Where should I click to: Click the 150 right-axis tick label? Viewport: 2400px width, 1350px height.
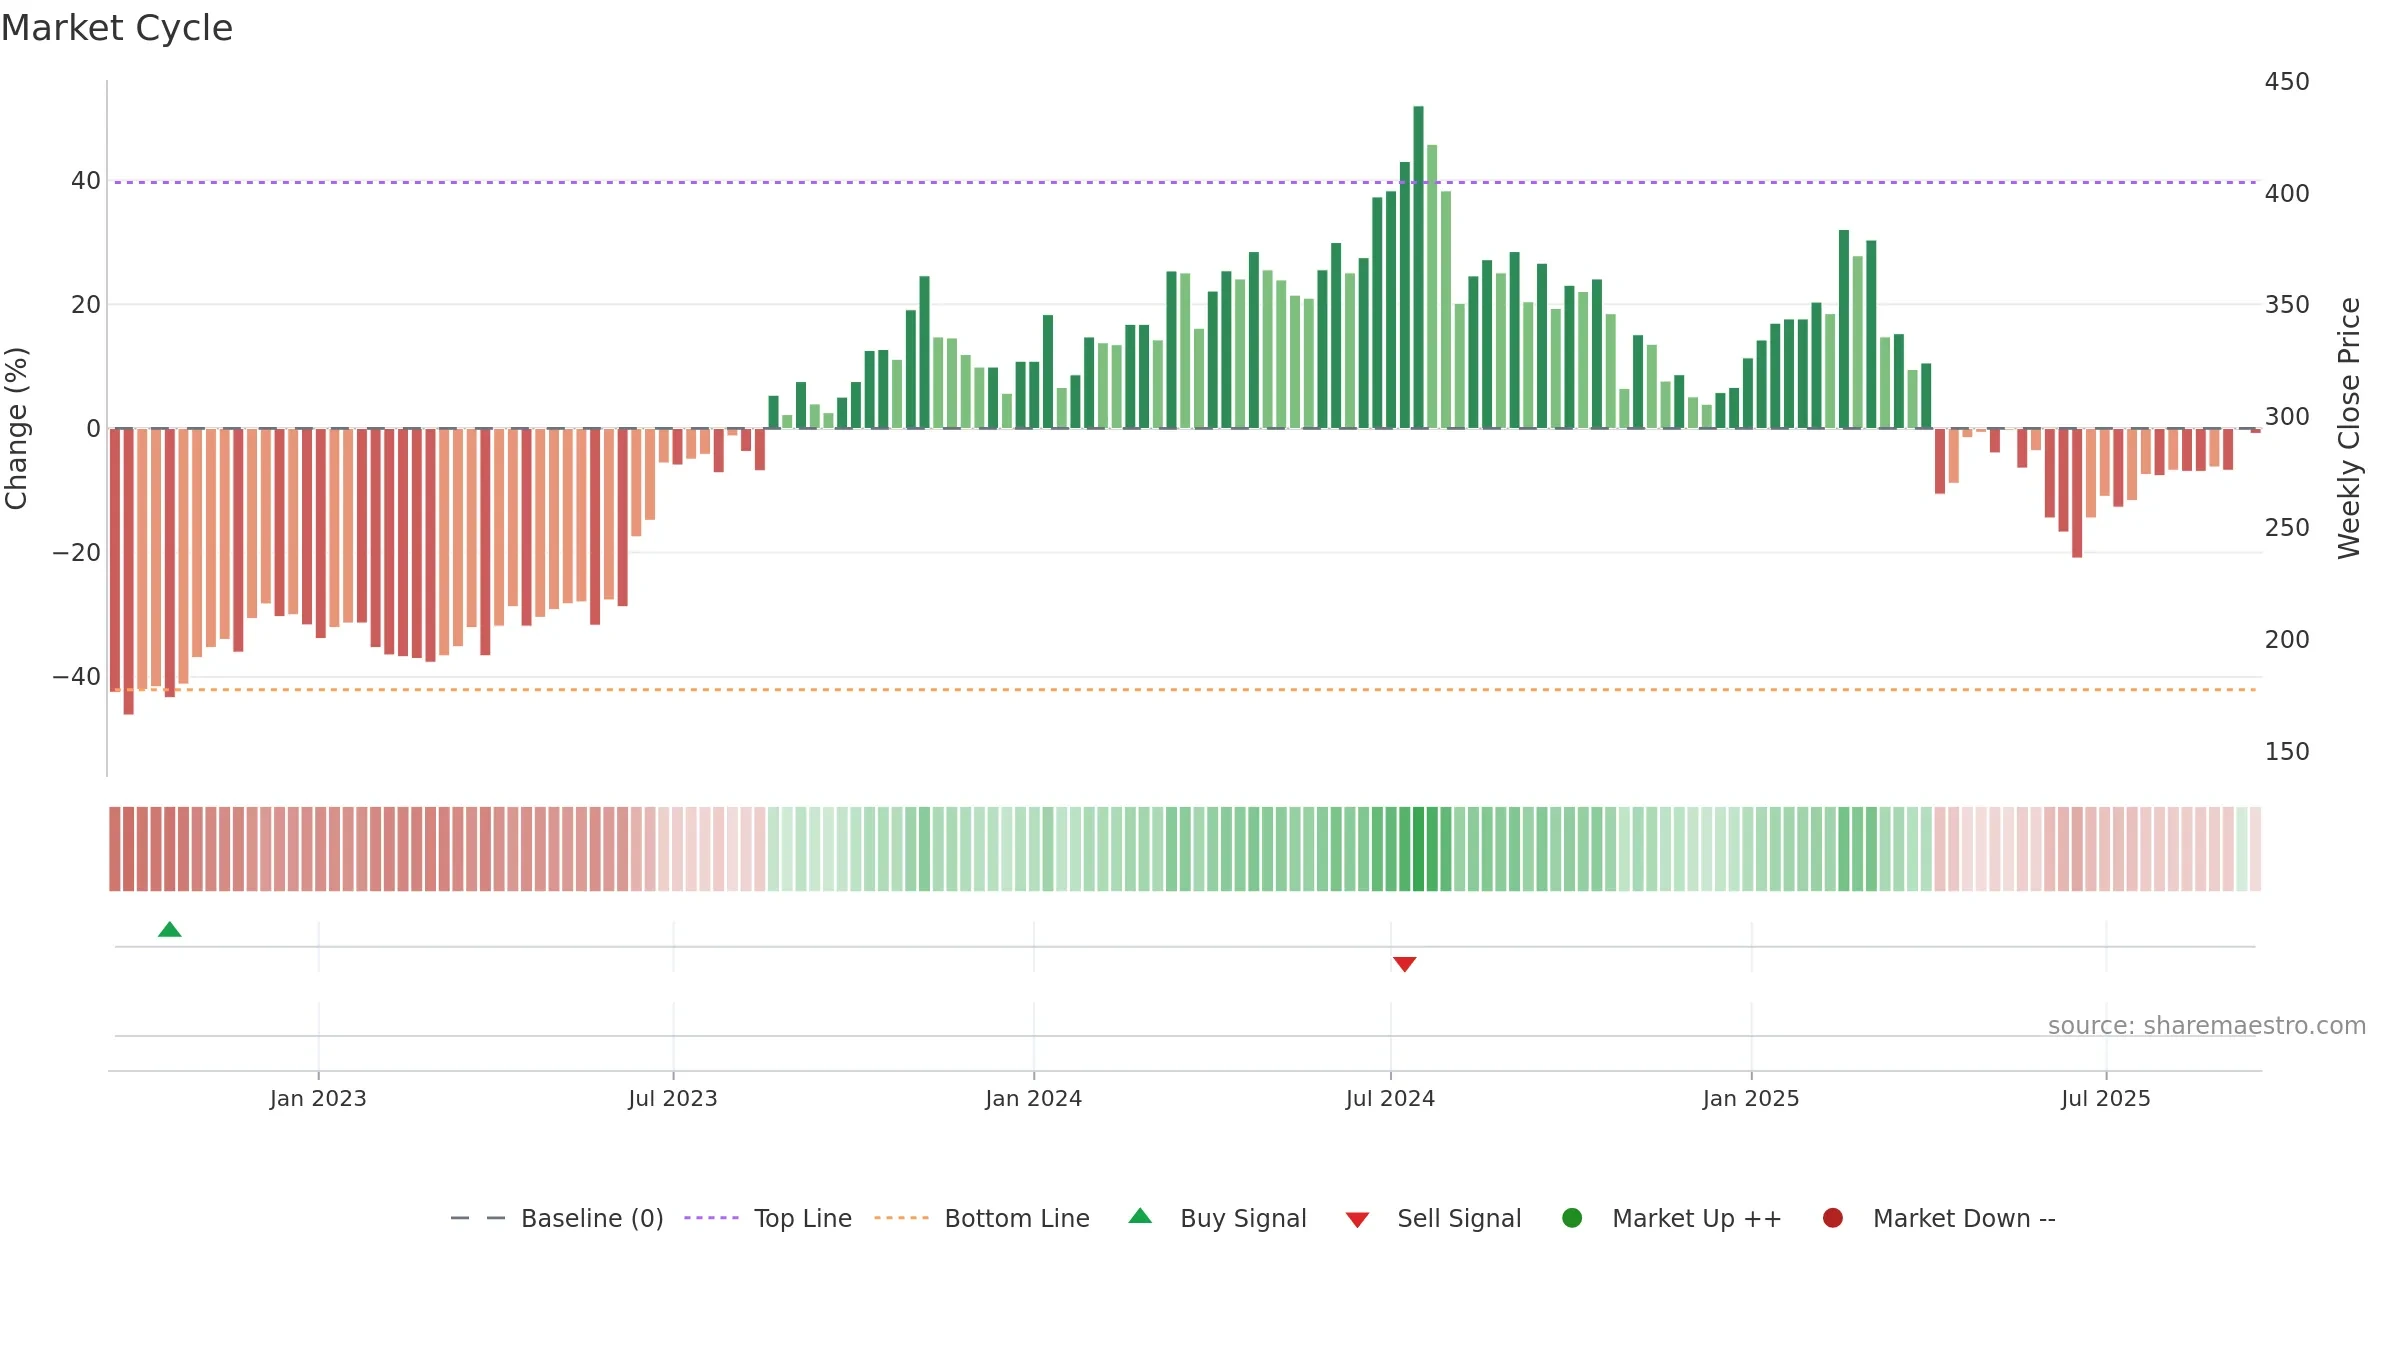click(2287, 752)
